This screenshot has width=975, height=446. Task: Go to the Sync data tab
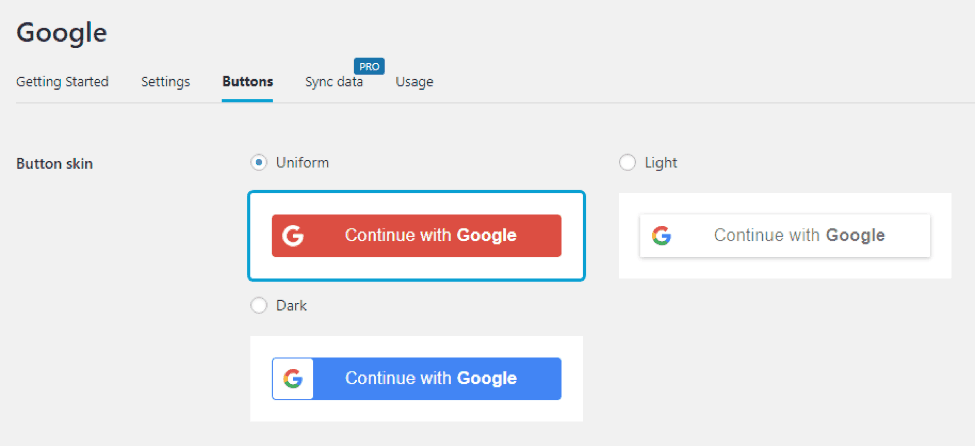(334, 81)
